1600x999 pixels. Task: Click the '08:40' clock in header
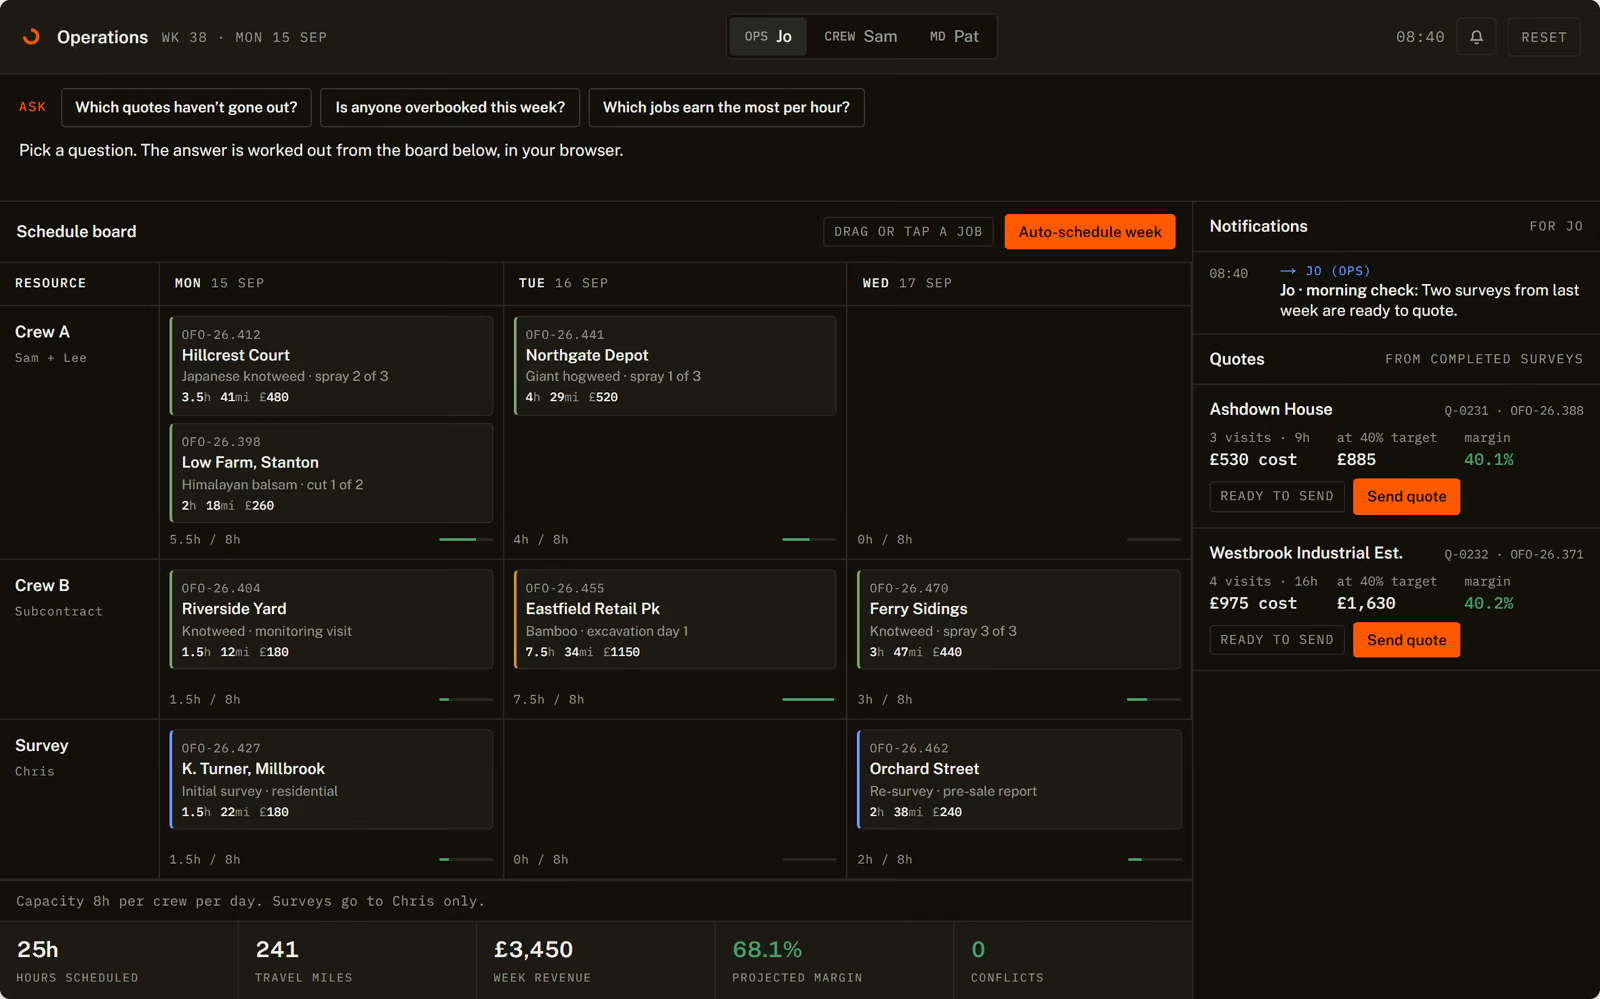tap(1420, 37)
